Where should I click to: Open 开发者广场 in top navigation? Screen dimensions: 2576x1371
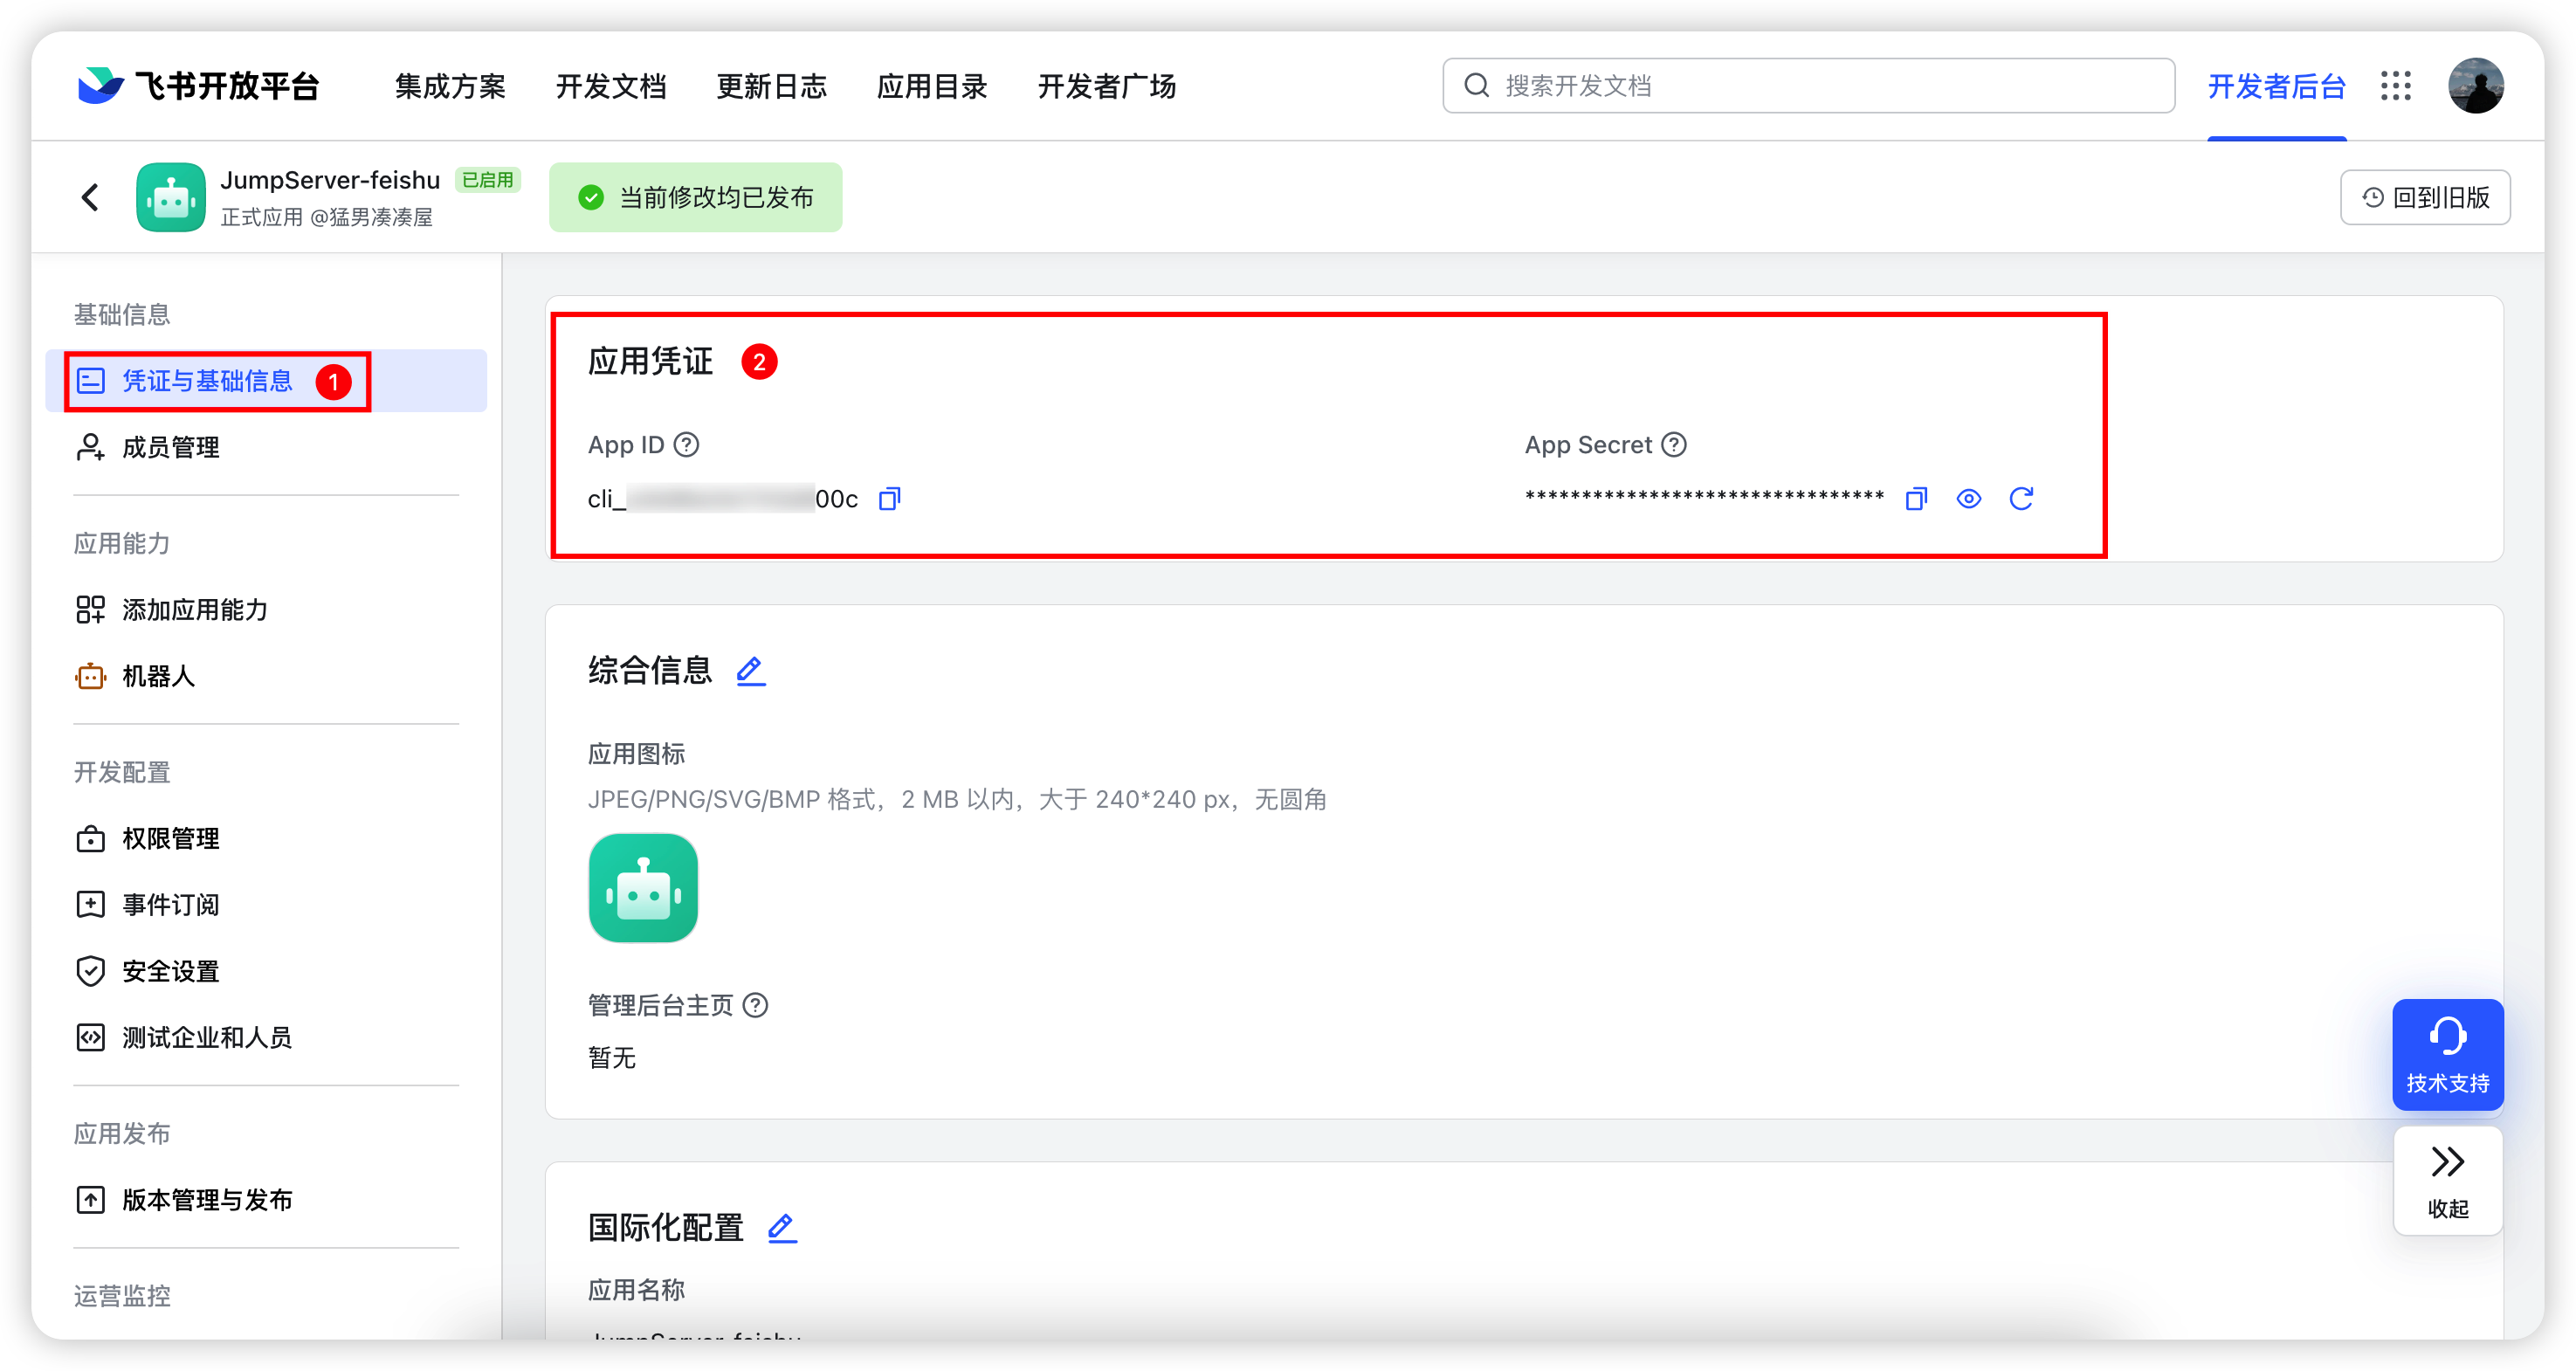click(1107, 87)
